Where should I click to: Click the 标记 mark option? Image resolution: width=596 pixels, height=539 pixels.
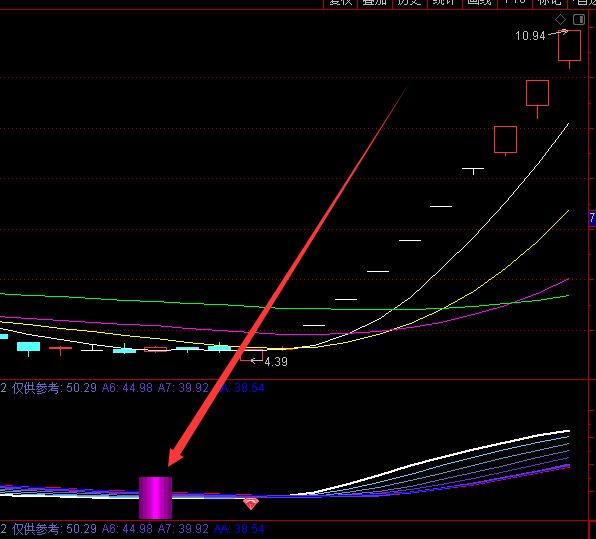click(x=549, y=3)
